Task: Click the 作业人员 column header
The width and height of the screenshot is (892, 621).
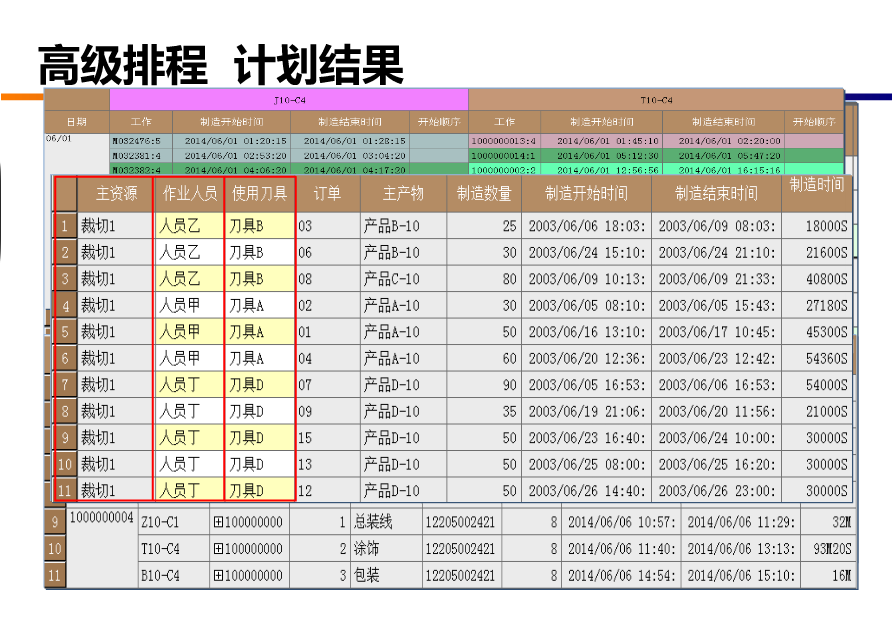Action: point(189,193)
